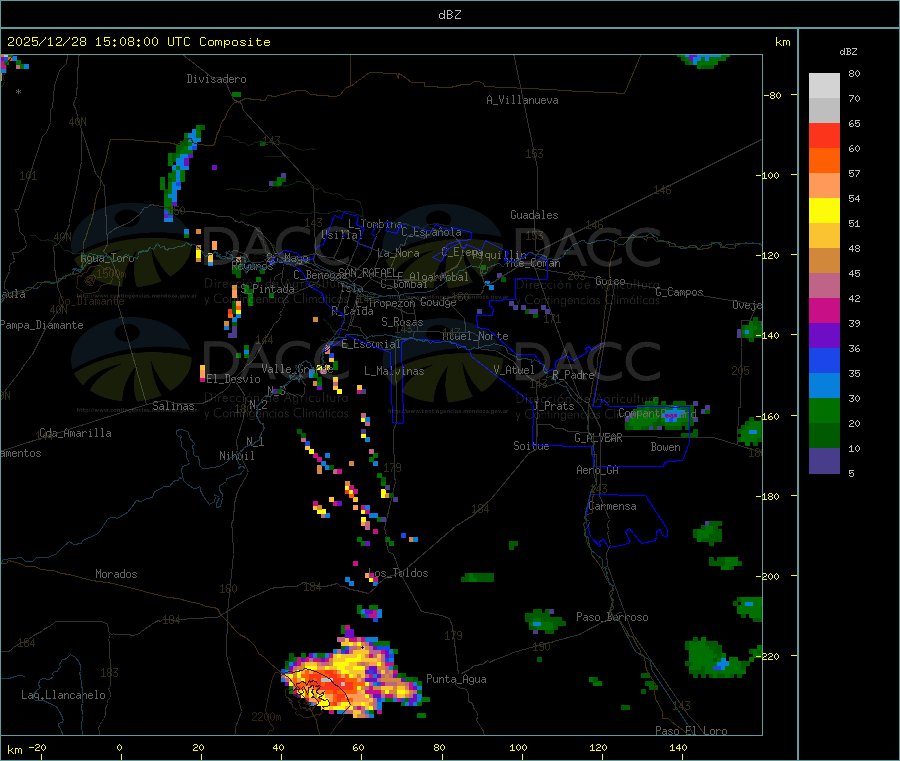Select the magenta 39-42 dBZ legend swatch
The width and height of the screenshot is (900, 761).
(x=824, y=310)
